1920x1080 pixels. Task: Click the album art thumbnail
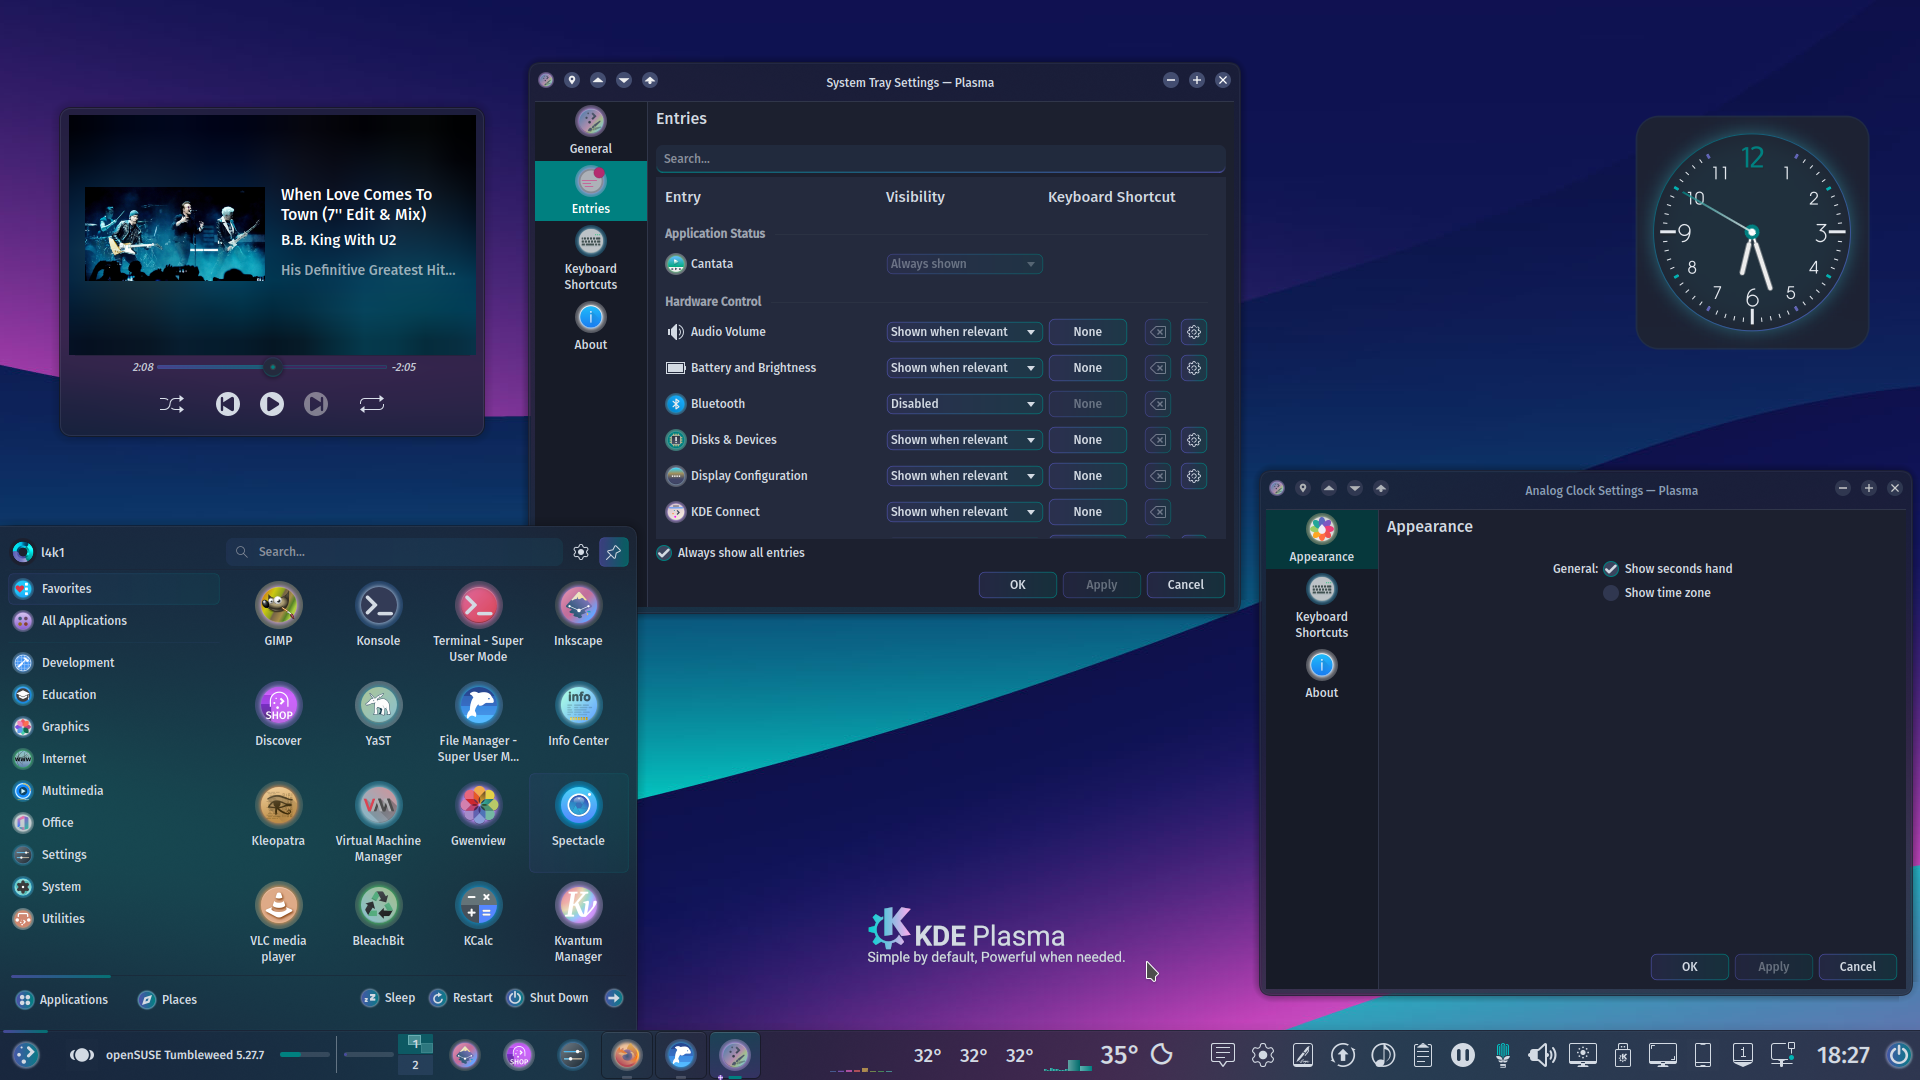pos(175,234)
